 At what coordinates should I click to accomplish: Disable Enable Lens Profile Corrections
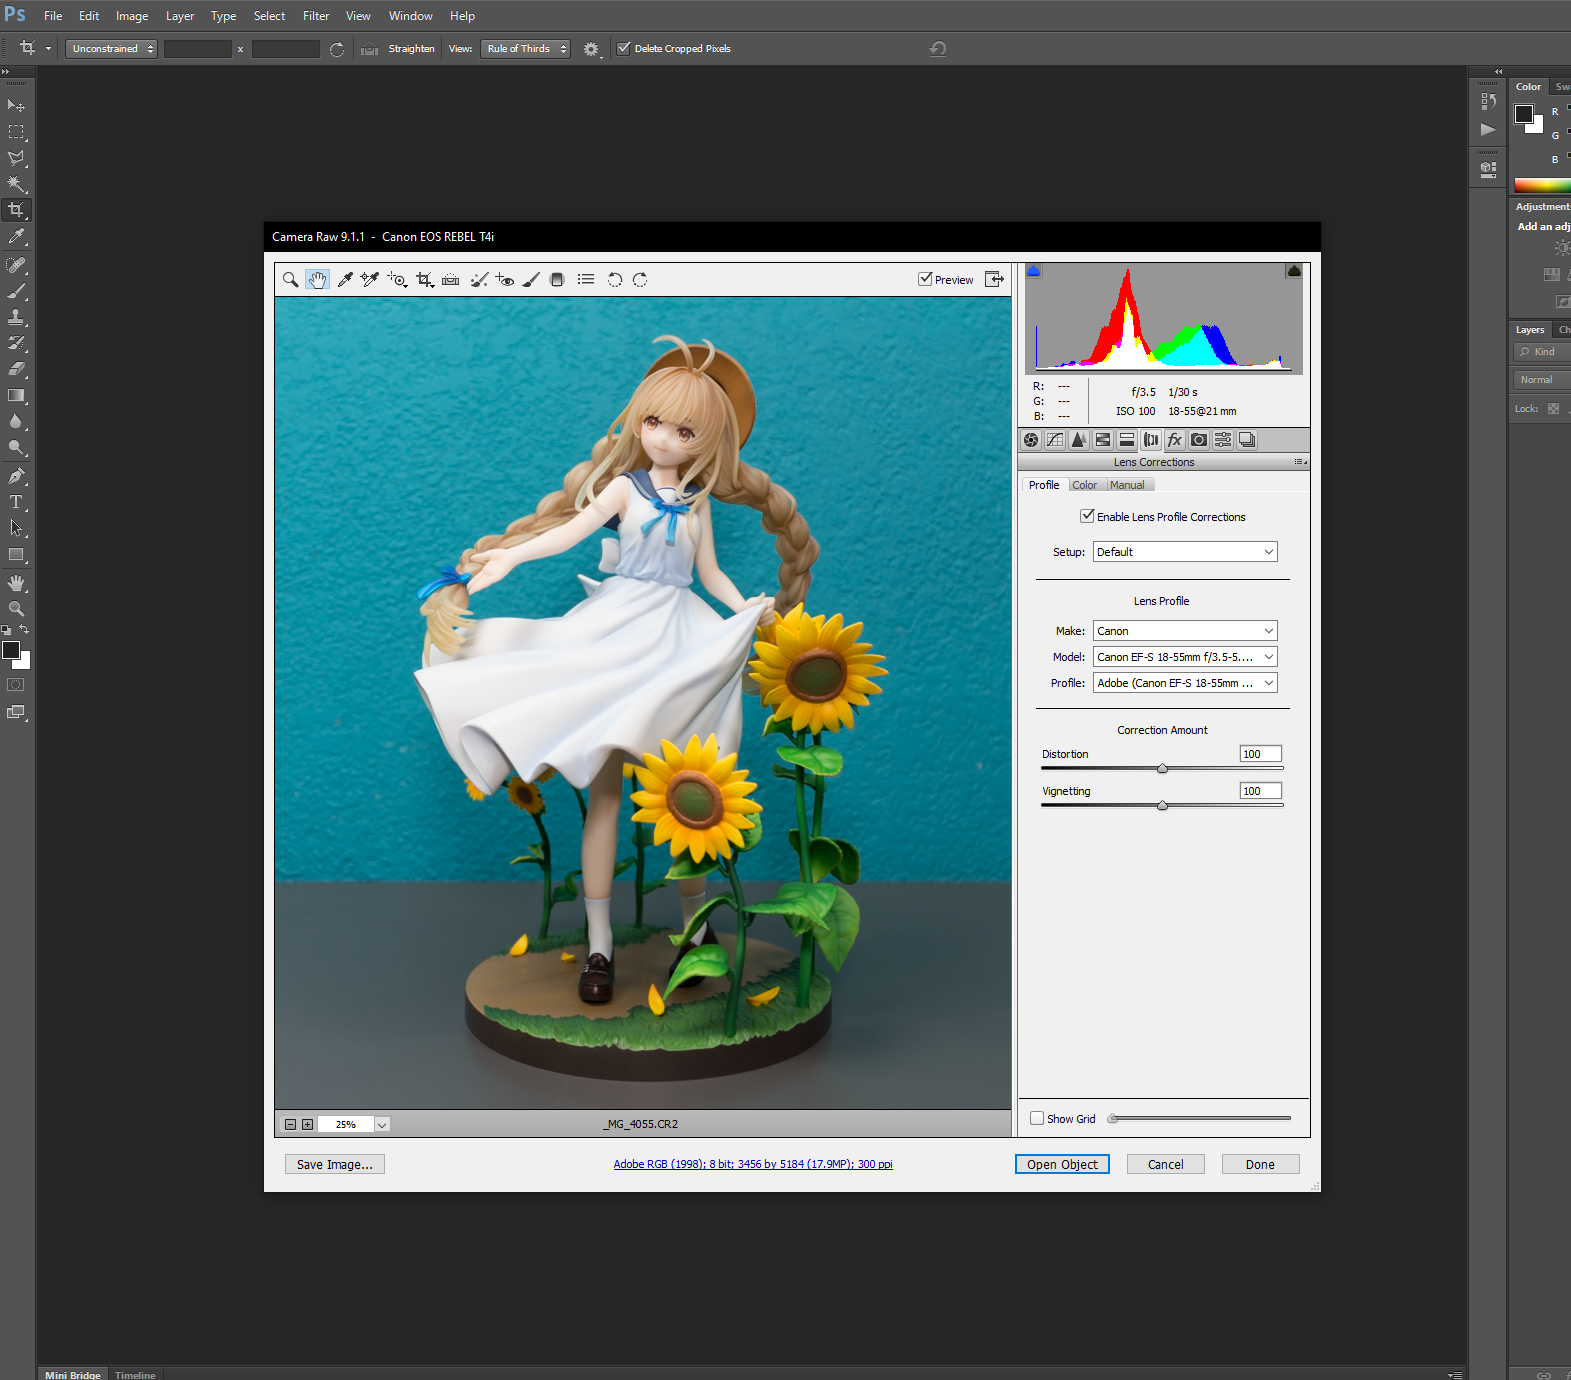1087,516
